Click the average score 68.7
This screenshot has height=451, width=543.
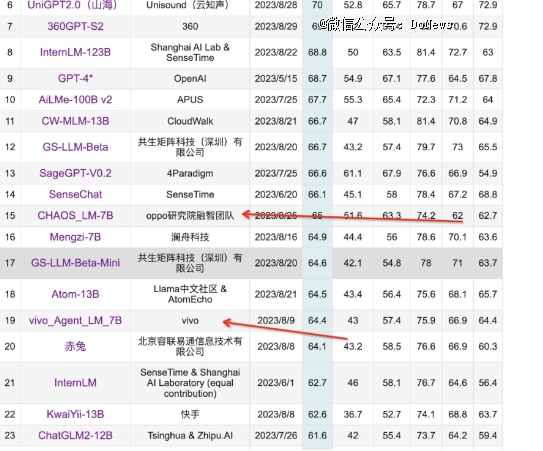[317, 79]
